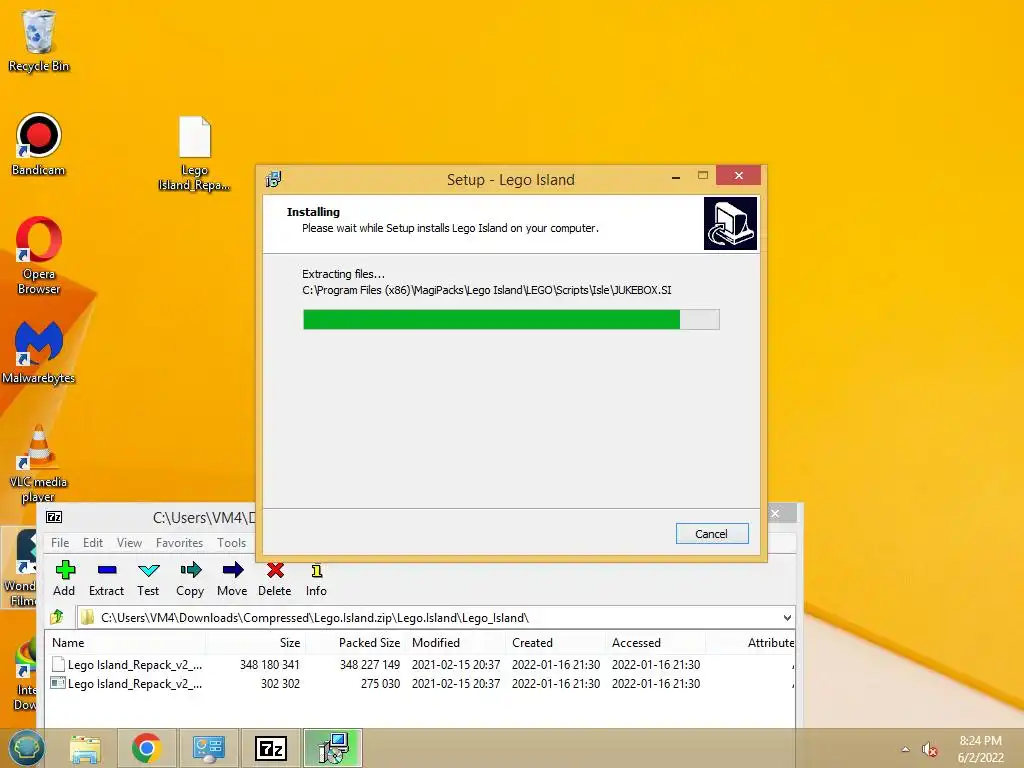The height and width of the screenshot is (768, 1024).
Task: Select the VLC media player shortcut
Action: pyautogui.click(x=39, y=464)
